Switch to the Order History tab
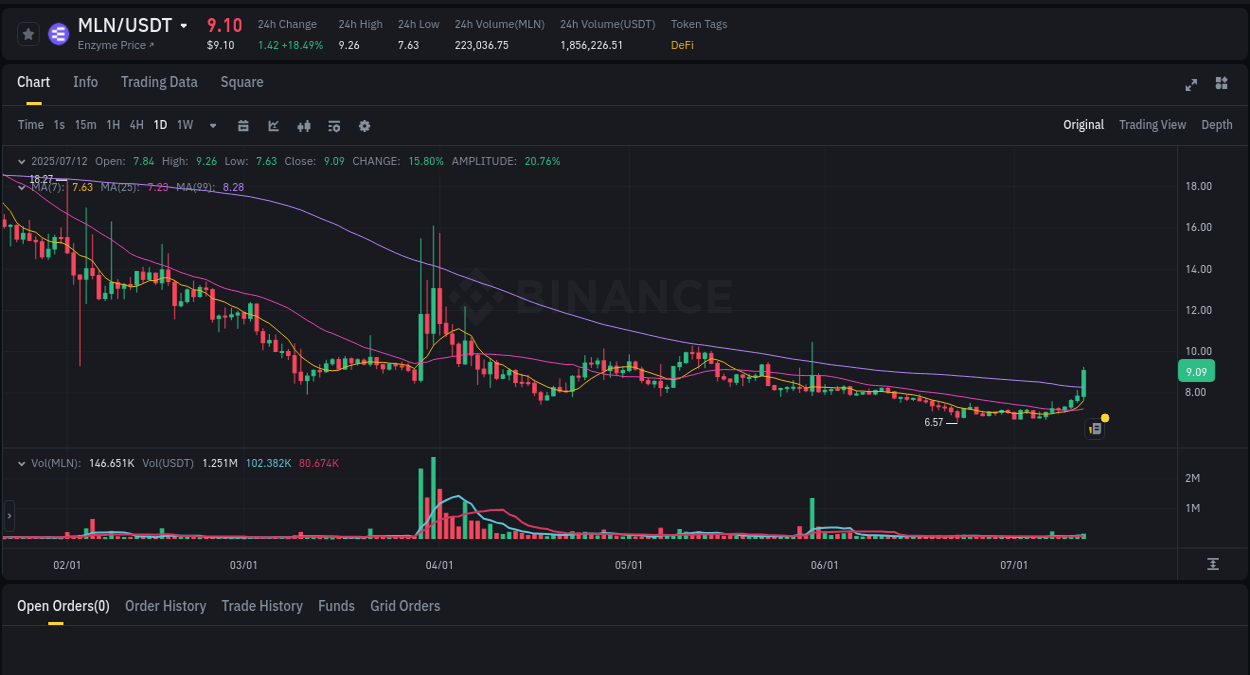Image resolution: width=1250 pixels, height=675 pixels. tap(165, 606)
